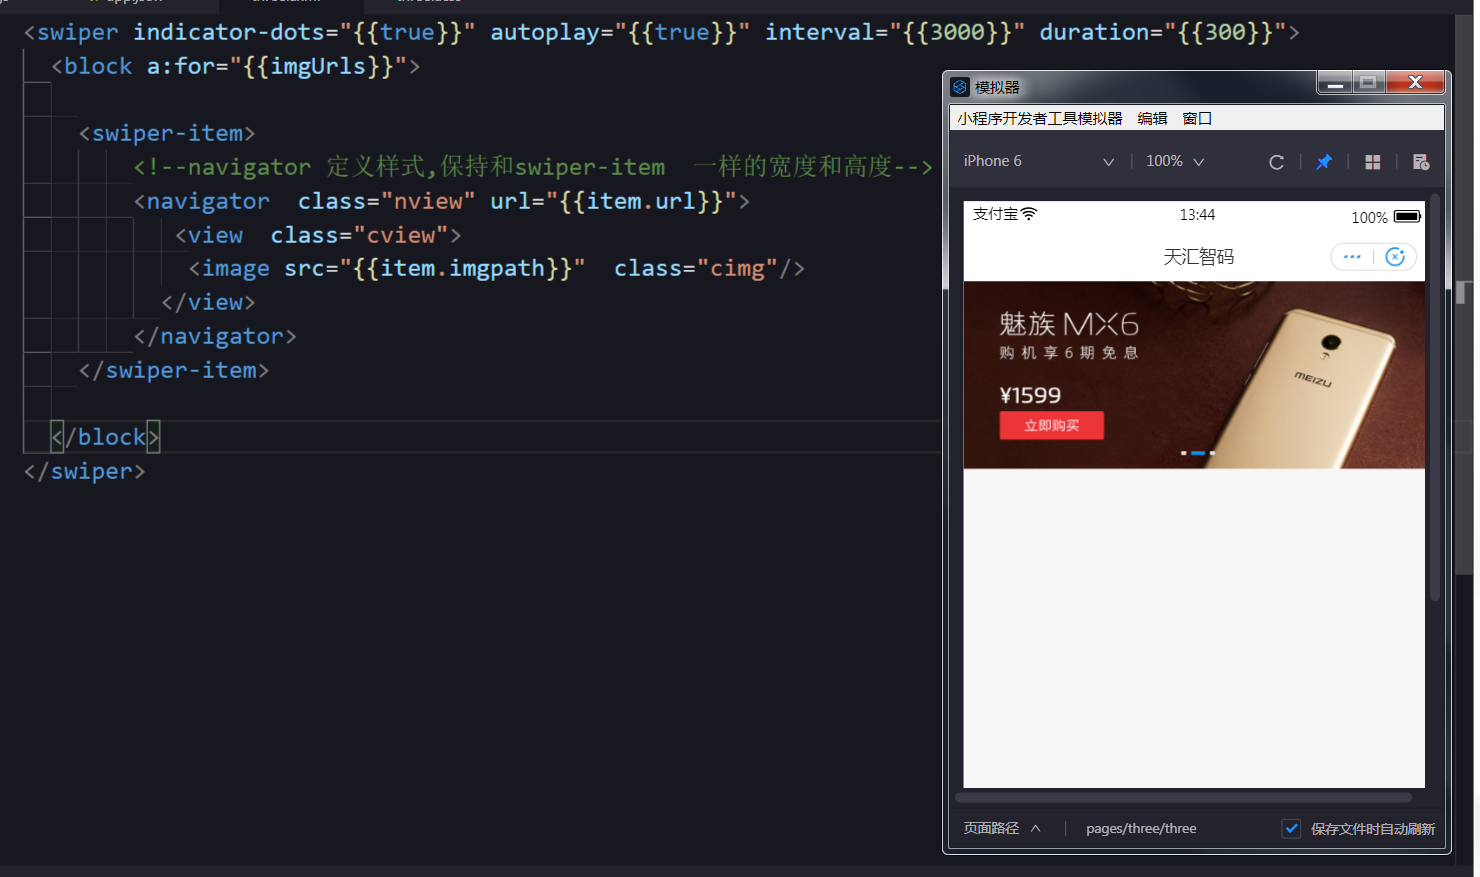This screenshot has height=877, width=1480.
Task: Minimize the simulator window
Action: [x=1334, y=83]
